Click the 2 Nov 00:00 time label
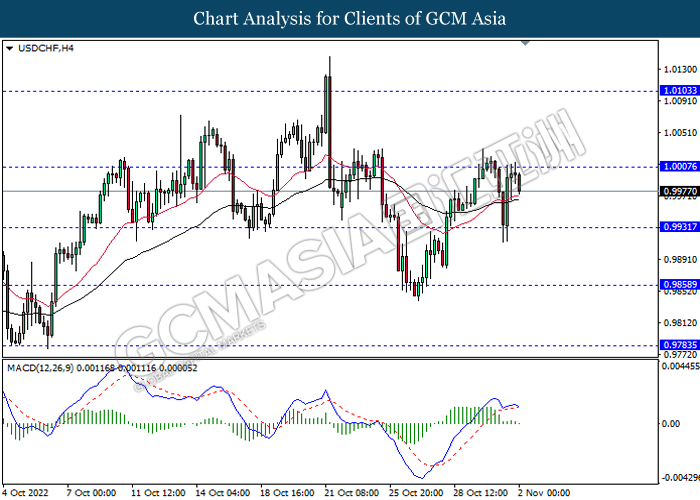This screenshot has height=500, width=700. [544, 493]
